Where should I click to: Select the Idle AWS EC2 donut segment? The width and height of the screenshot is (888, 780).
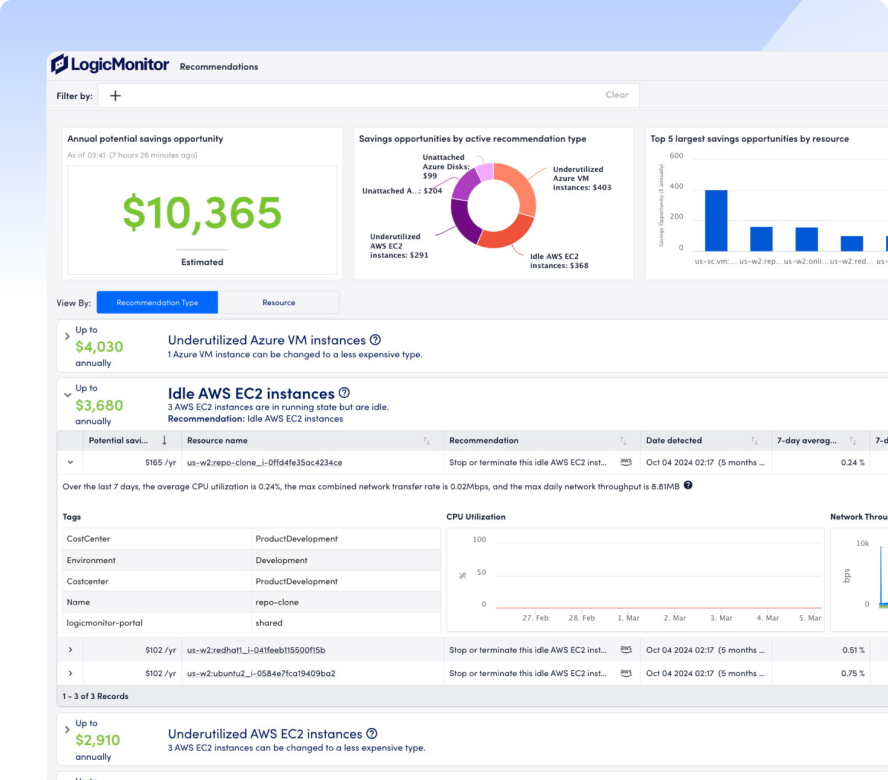[509, 233]
